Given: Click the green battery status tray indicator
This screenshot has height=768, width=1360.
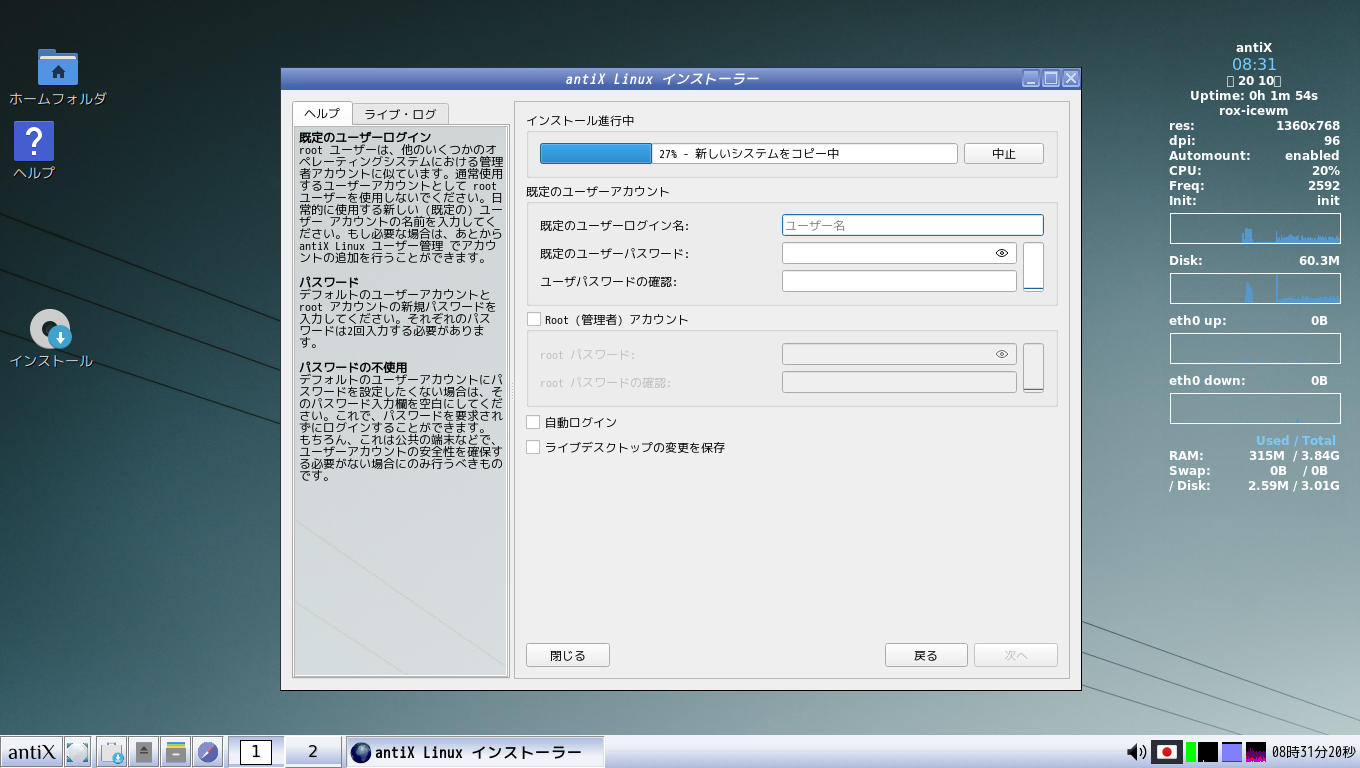Looking at the screenshot, I should pos(1190,752).
